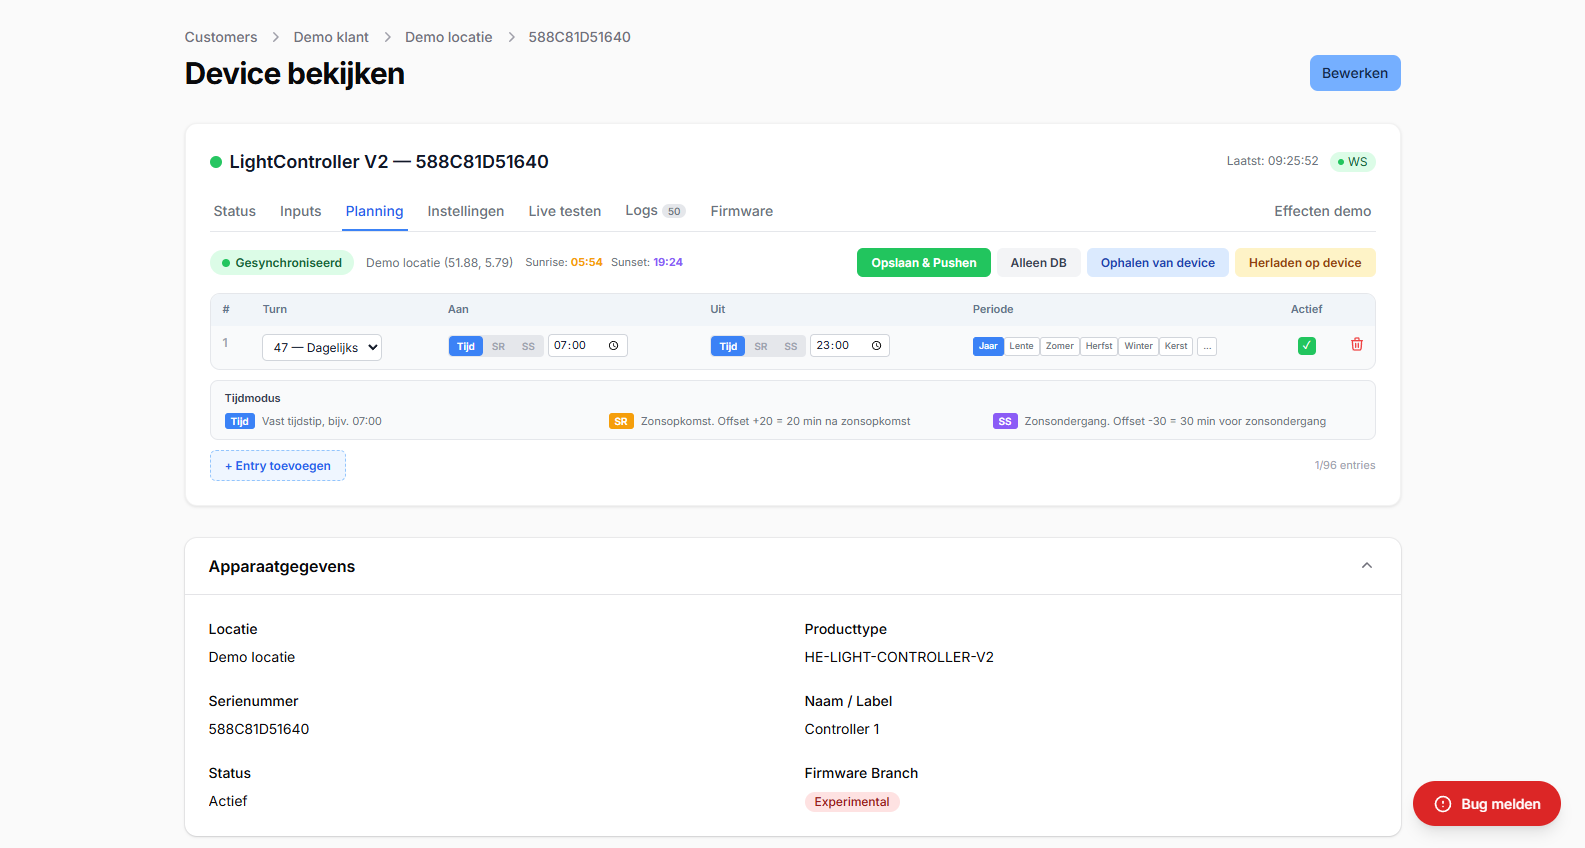This screenshot has height=848, width=1585.
Task: Open the Firmware tab
Action: pyautogui.click(x=741, y=211)
